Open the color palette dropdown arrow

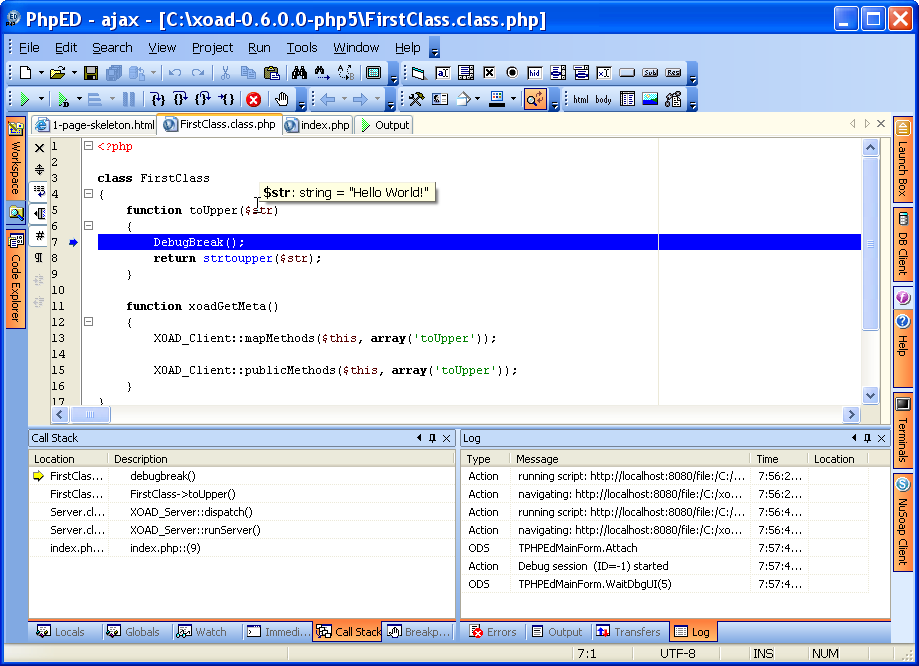pos(513,99)
